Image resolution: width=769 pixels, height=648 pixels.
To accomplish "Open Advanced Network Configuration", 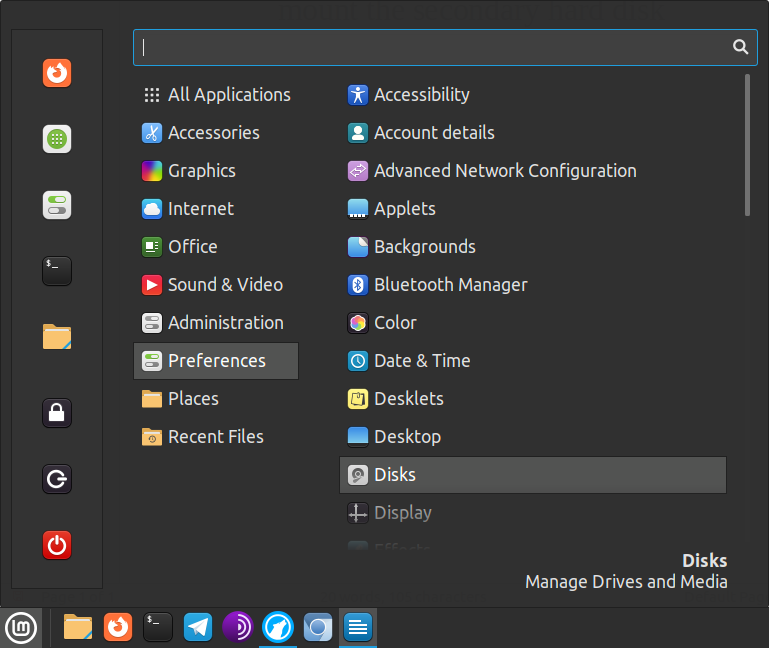I will point(533,171).
